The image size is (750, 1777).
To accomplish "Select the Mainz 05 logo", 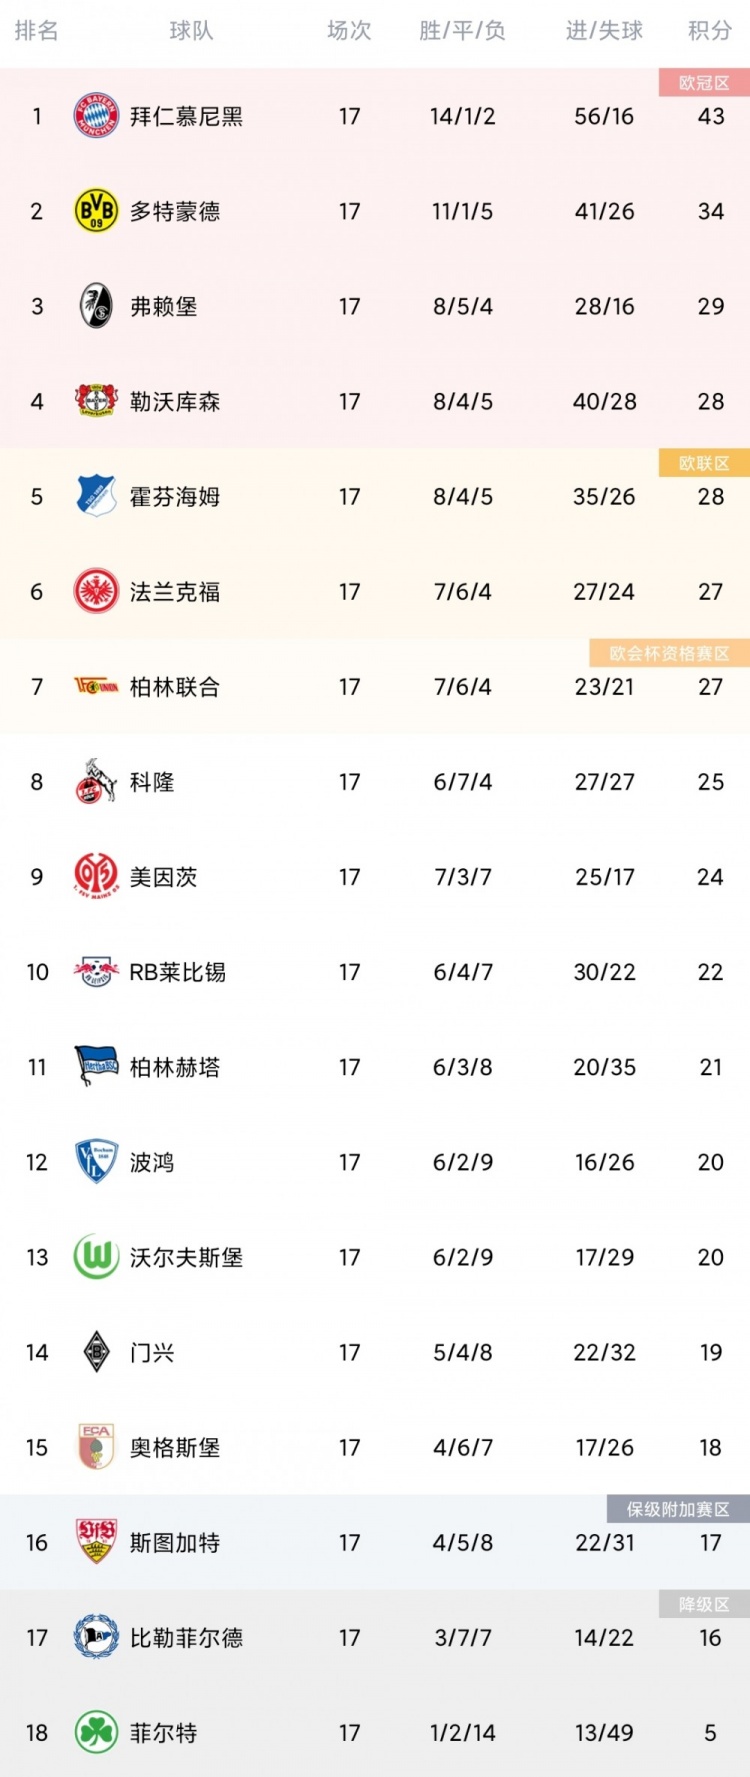I will 96,876.
